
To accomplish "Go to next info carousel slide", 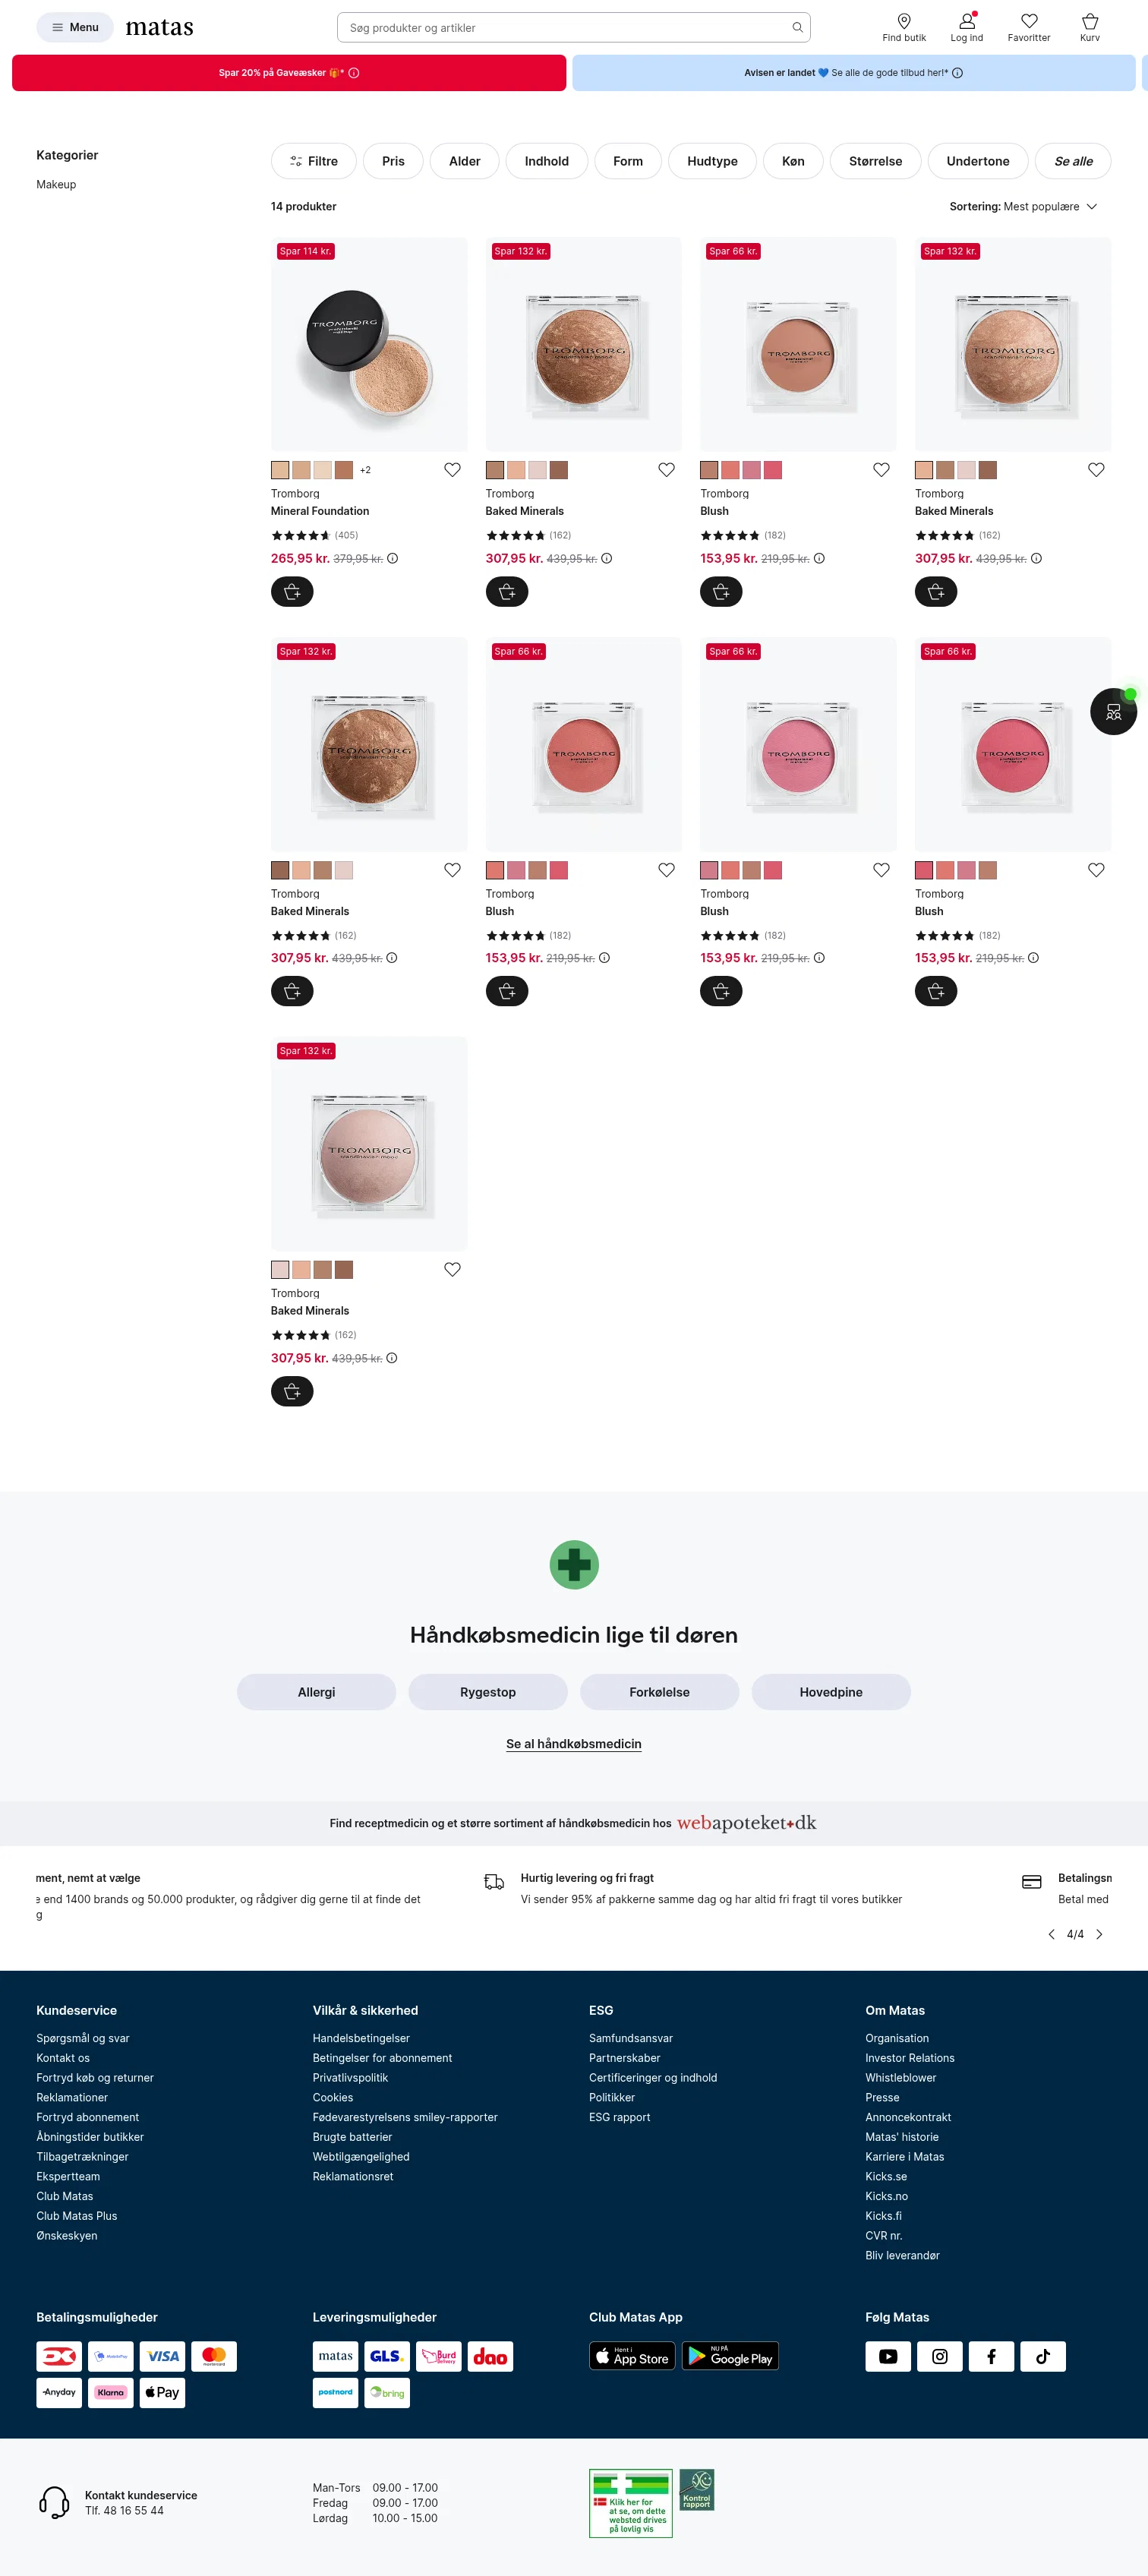I will point(1099,1934).
